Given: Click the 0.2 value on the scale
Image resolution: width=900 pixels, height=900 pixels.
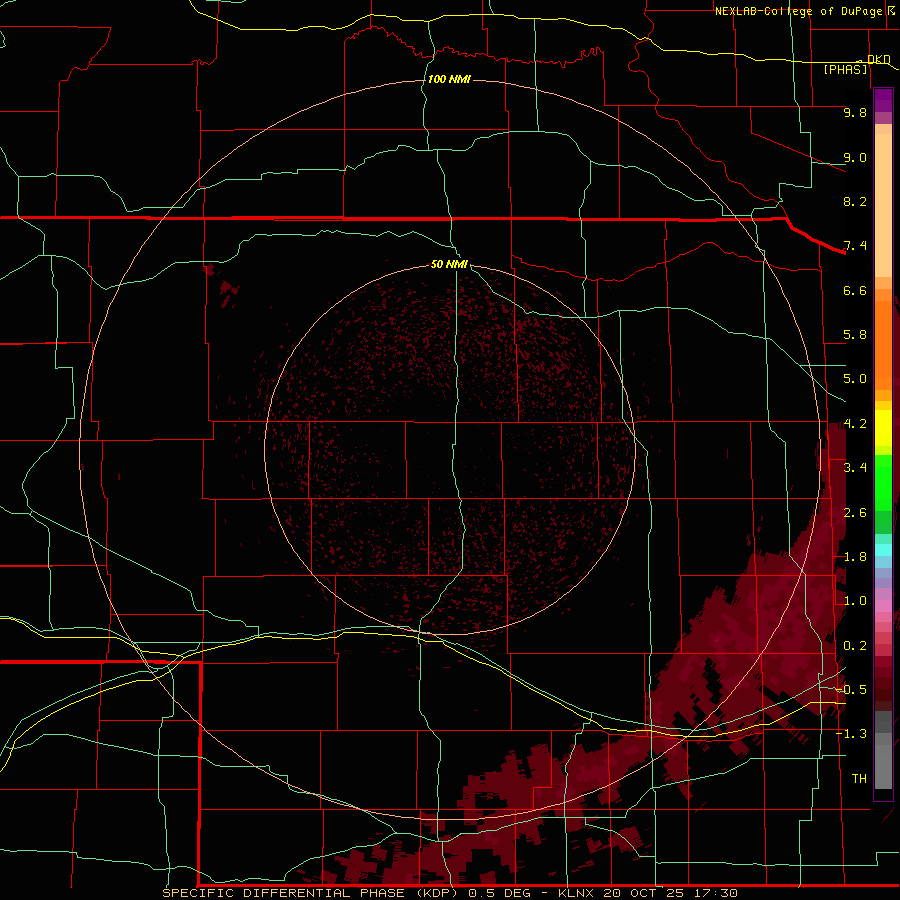Looking at the screenshot, I should 855,646.
